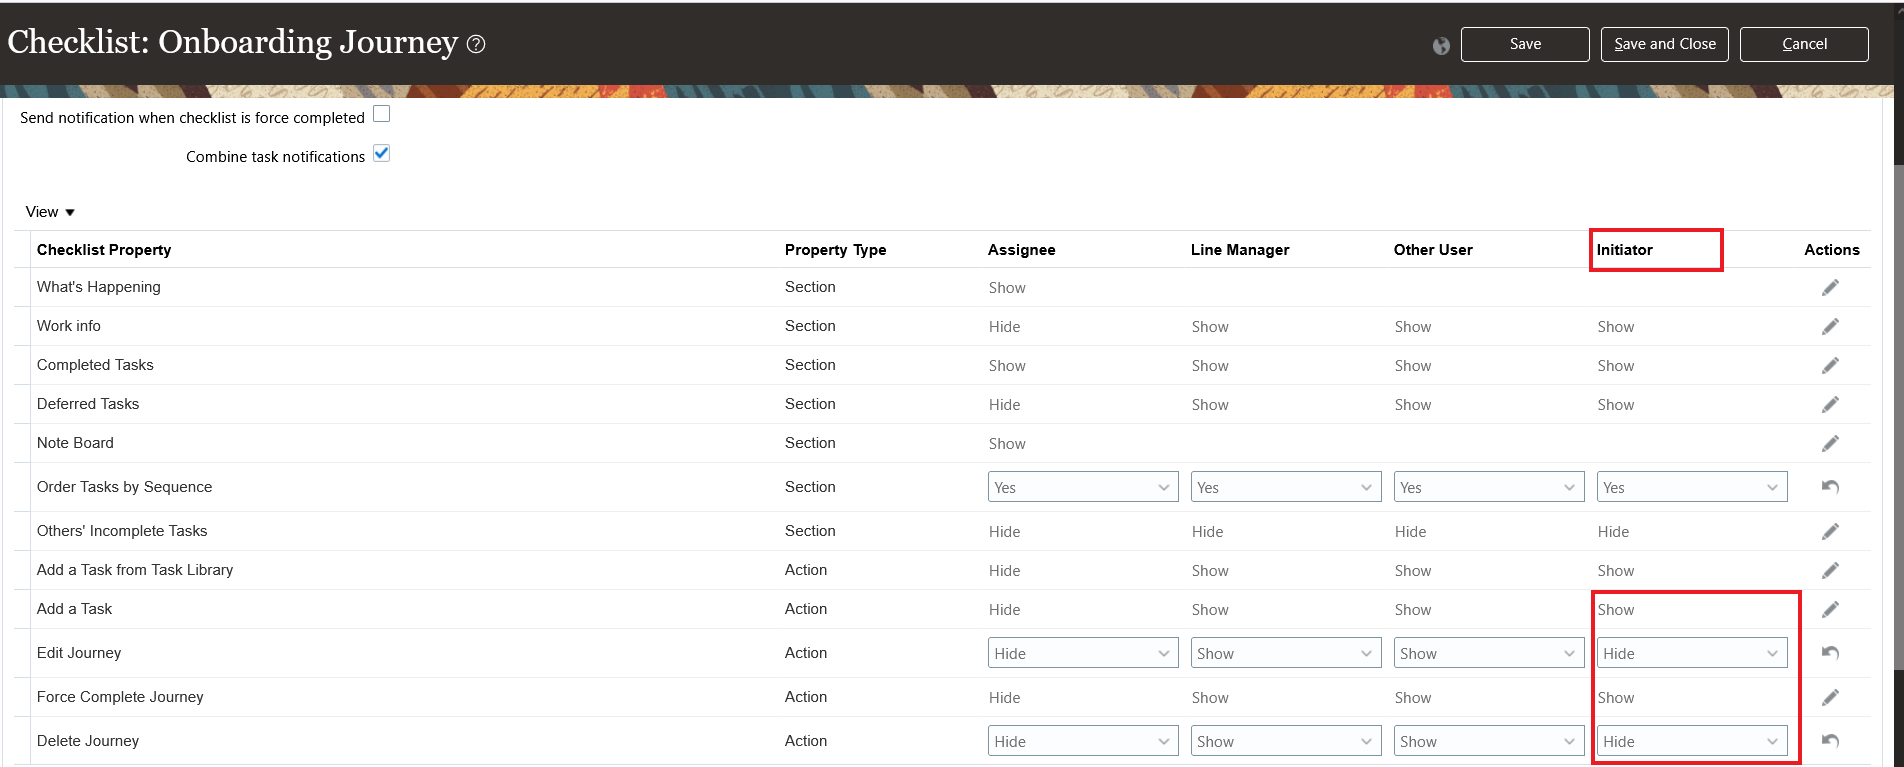Edit the Deferred Tasks row

[1830, 405]
